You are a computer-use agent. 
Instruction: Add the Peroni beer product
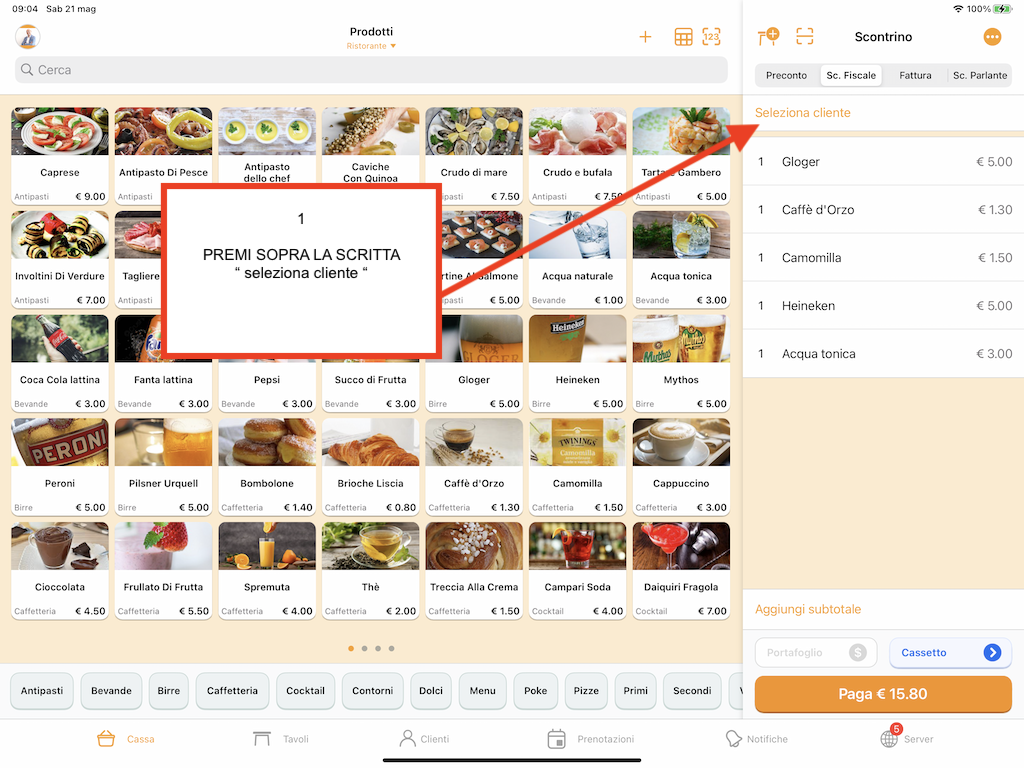coord(59,467)
